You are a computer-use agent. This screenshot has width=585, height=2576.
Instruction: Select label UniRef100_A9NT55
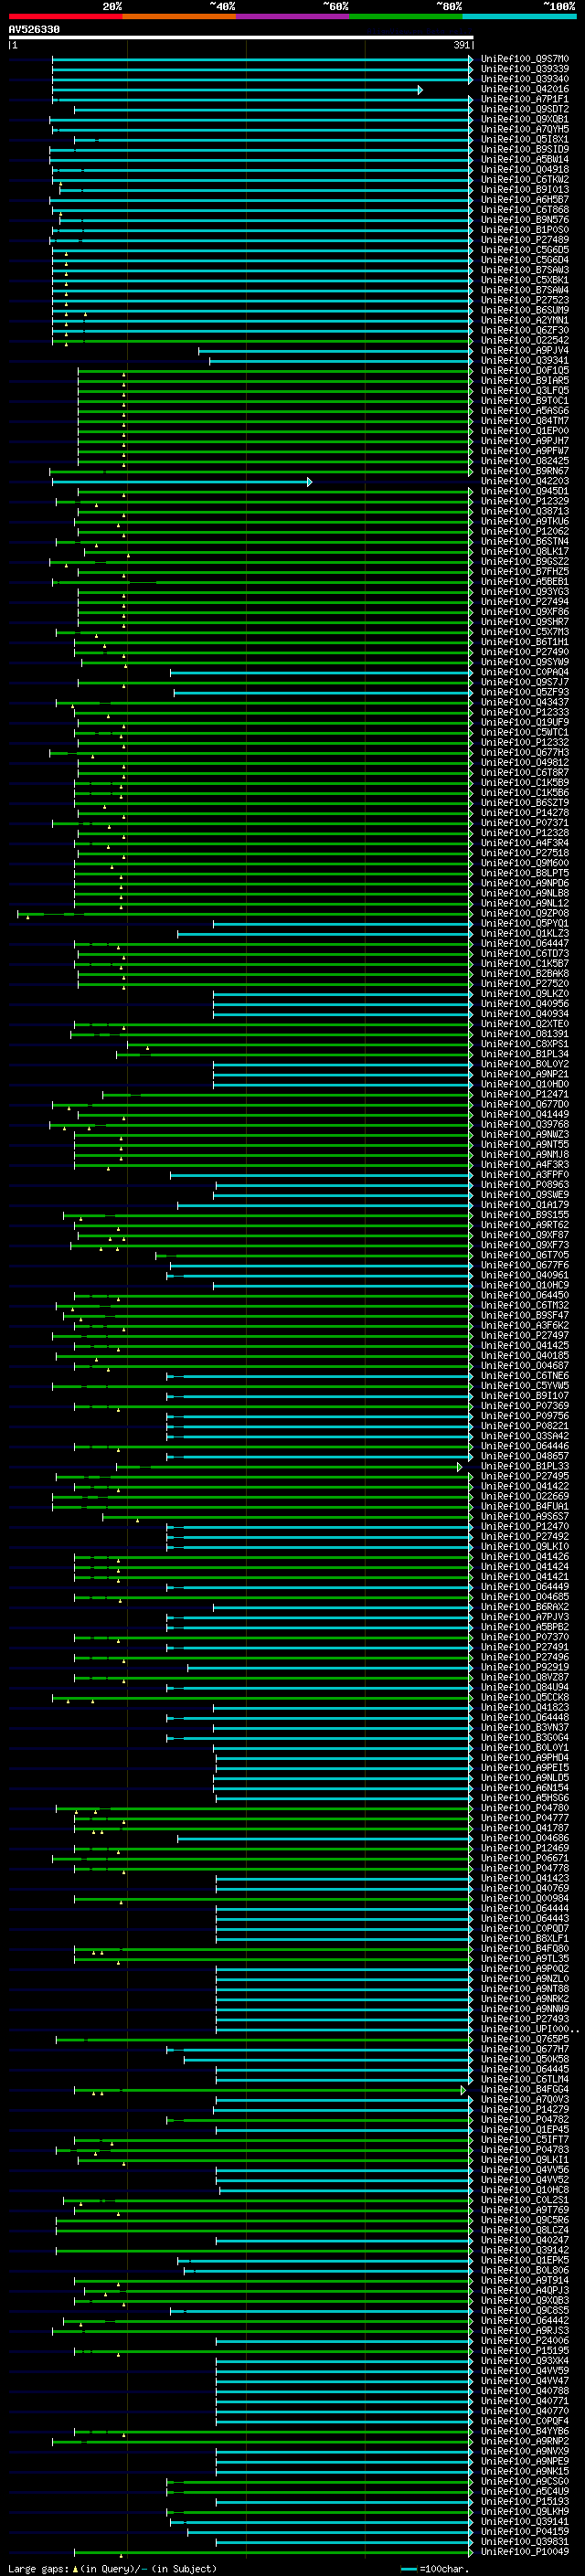(525, 1144)
